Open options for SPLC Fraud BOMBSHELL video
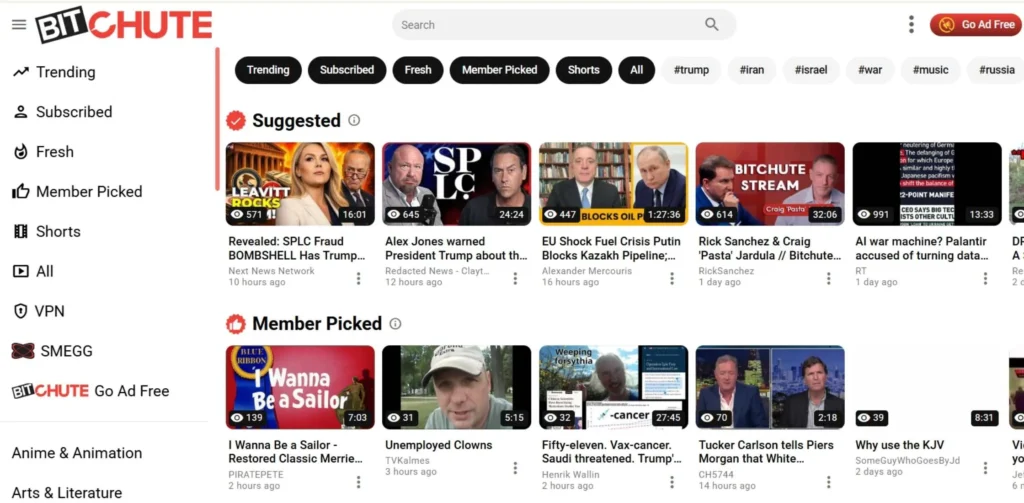This screenshot has width=1024, height=503. [x=359, y=279]
